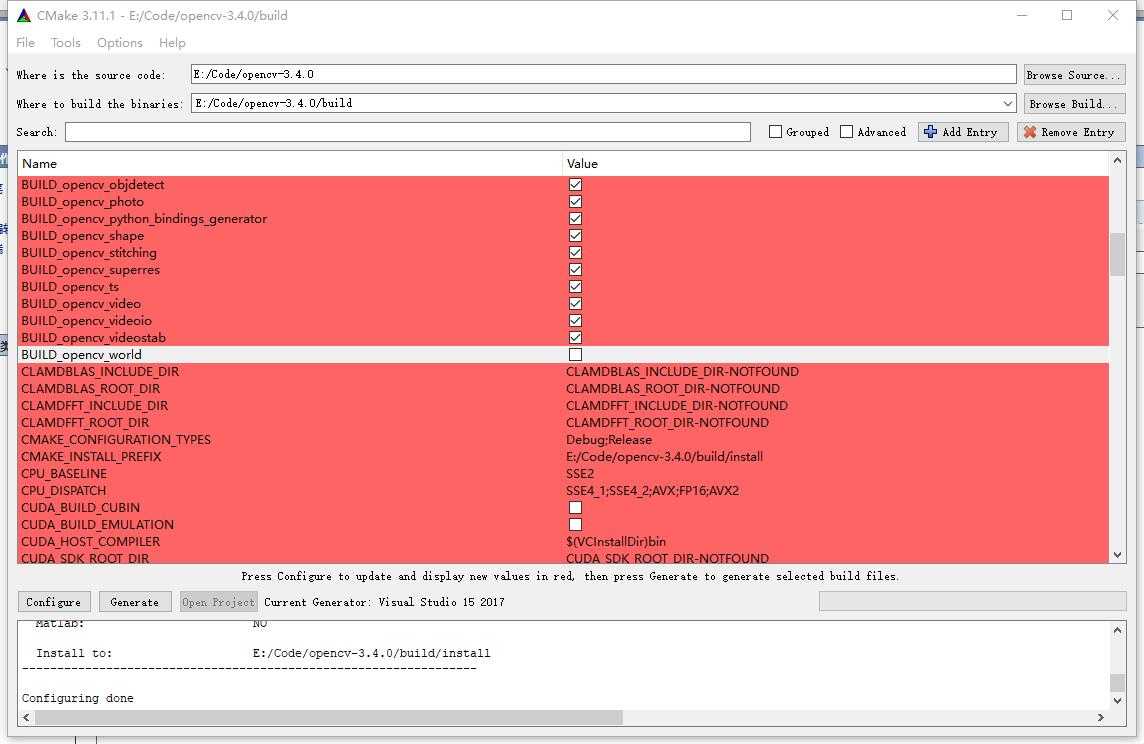The image size is (1144, 744).
Task: Uncheck BUILD_opencv_photo checkbox
Action: tap(576, 202)
